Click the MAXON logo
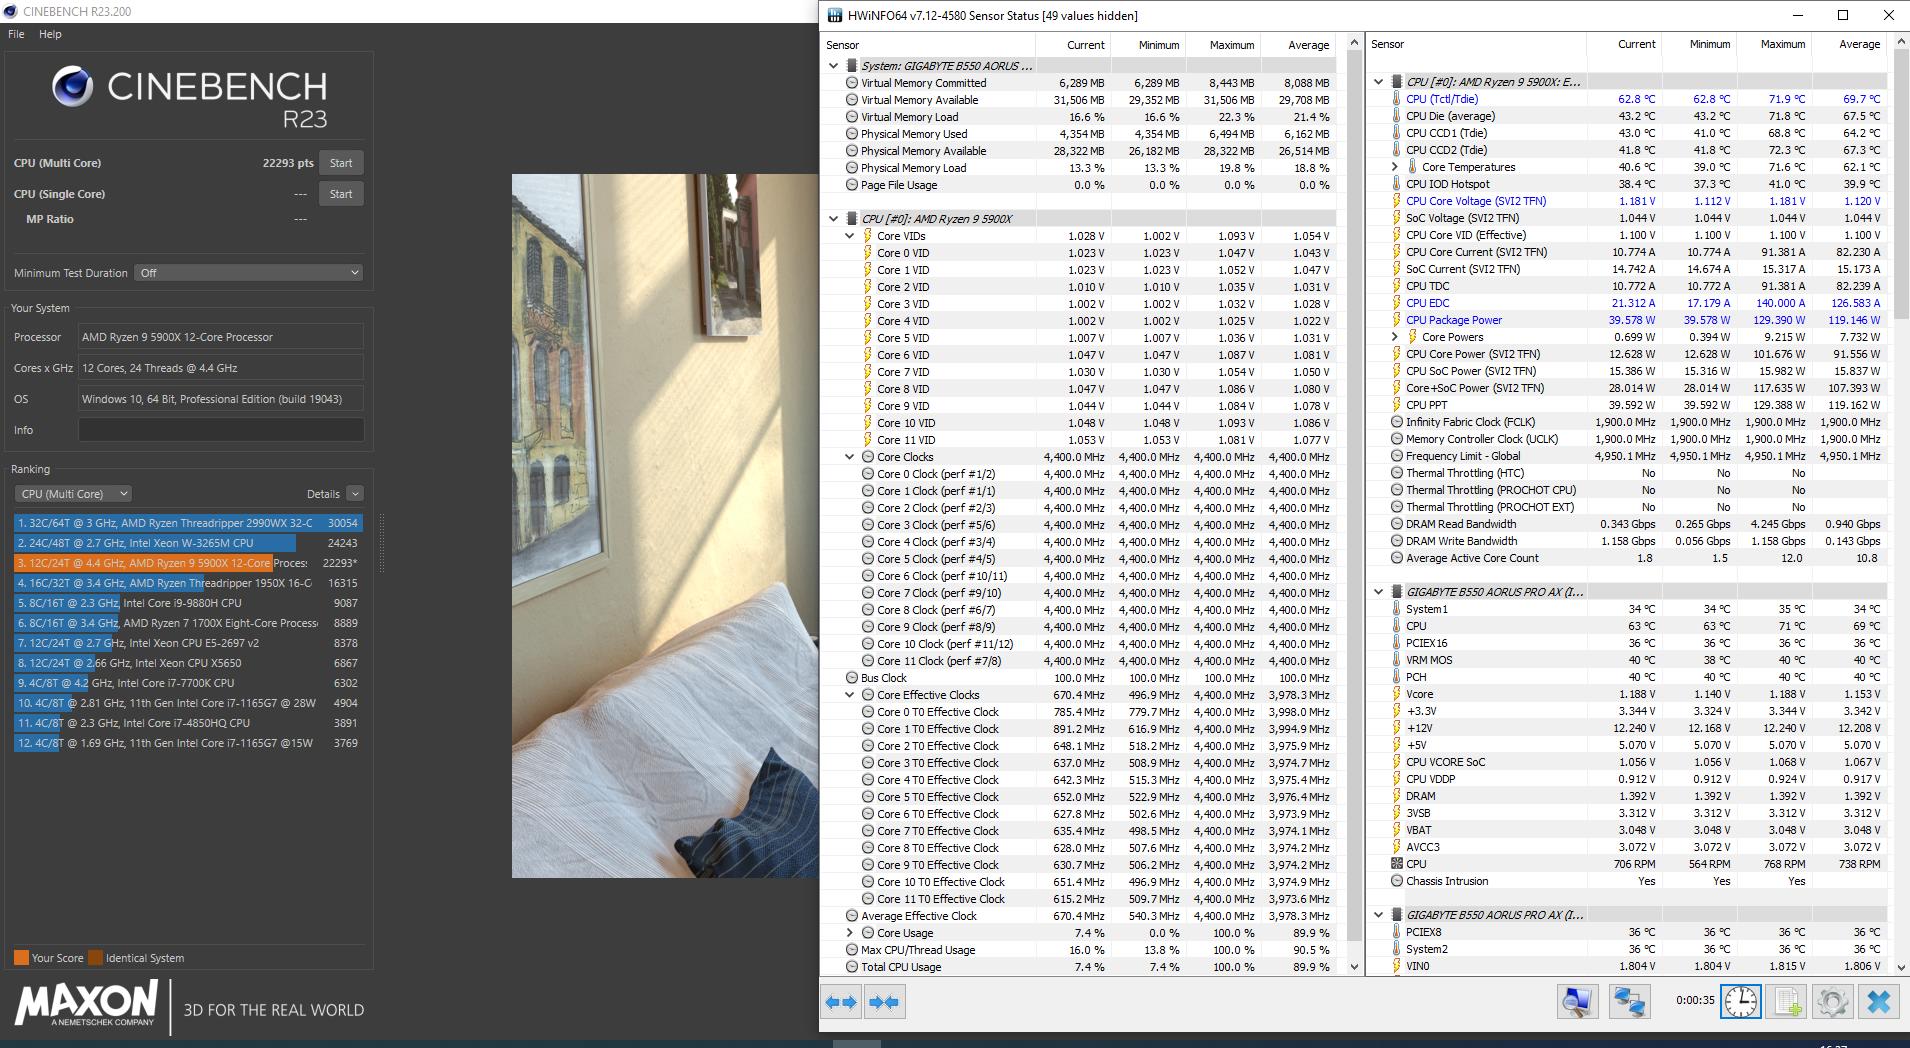The height and width of the screenshot is (1048, 1910). point(86,1003)
